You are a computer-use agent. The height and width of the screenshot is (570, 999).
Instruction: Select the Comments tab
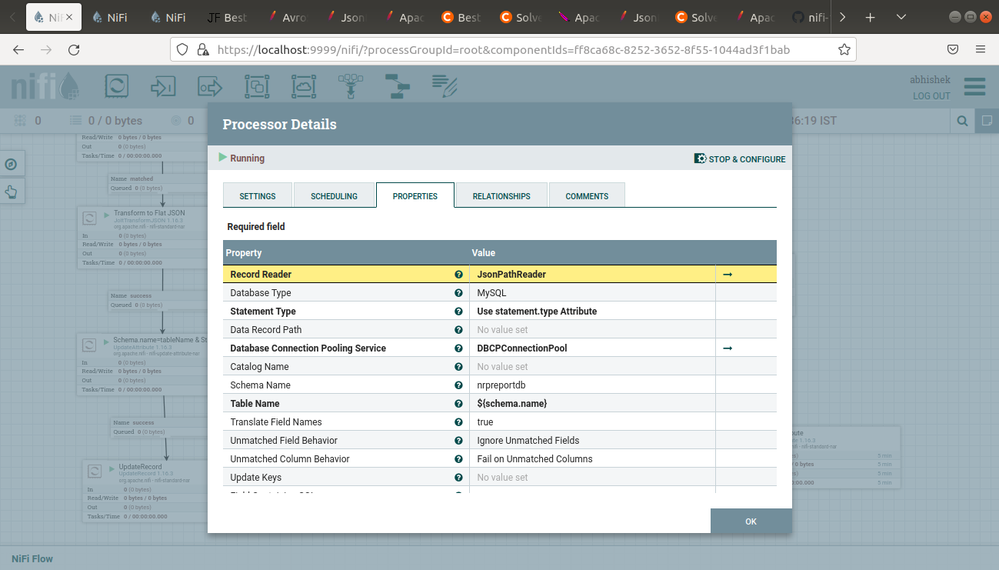pos(587,196)
